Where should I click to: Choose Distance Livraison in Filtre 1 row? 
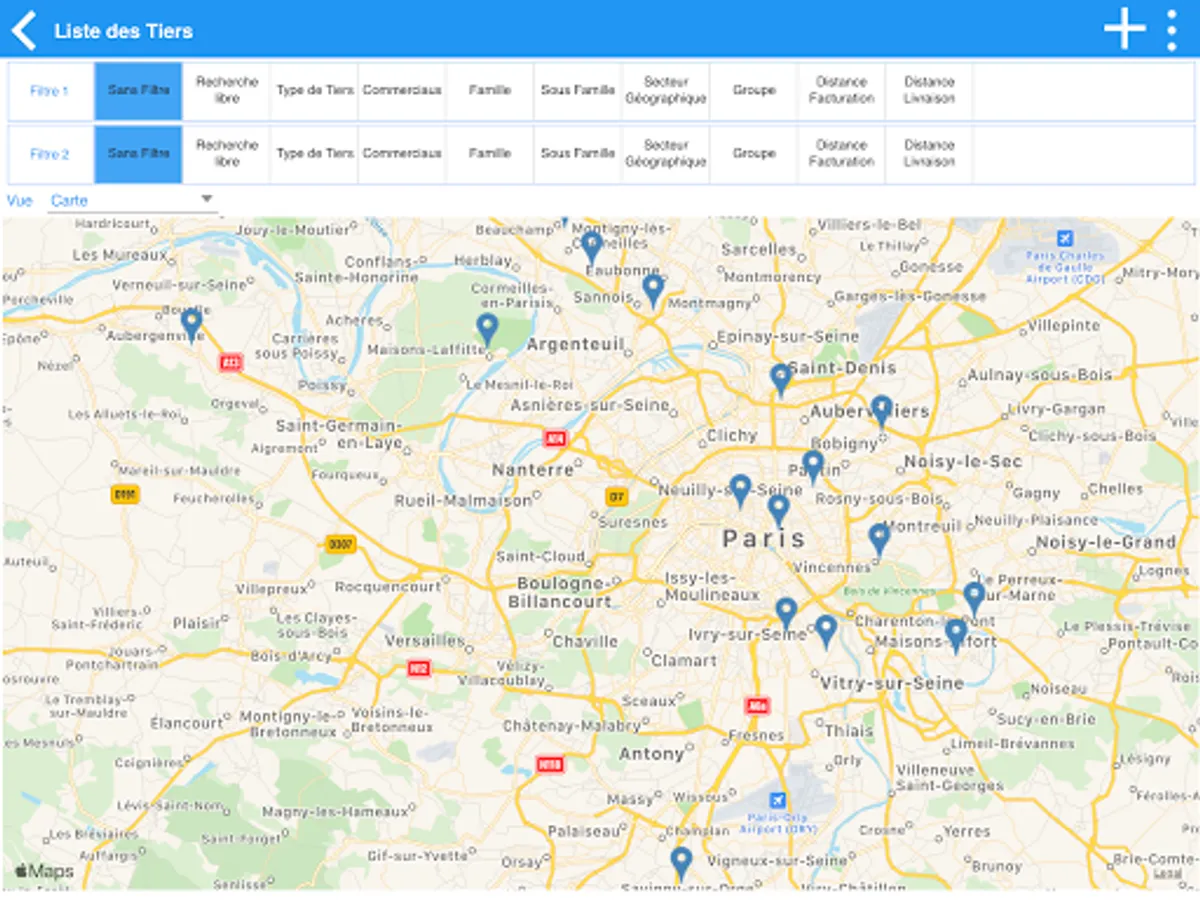(930, 91)
